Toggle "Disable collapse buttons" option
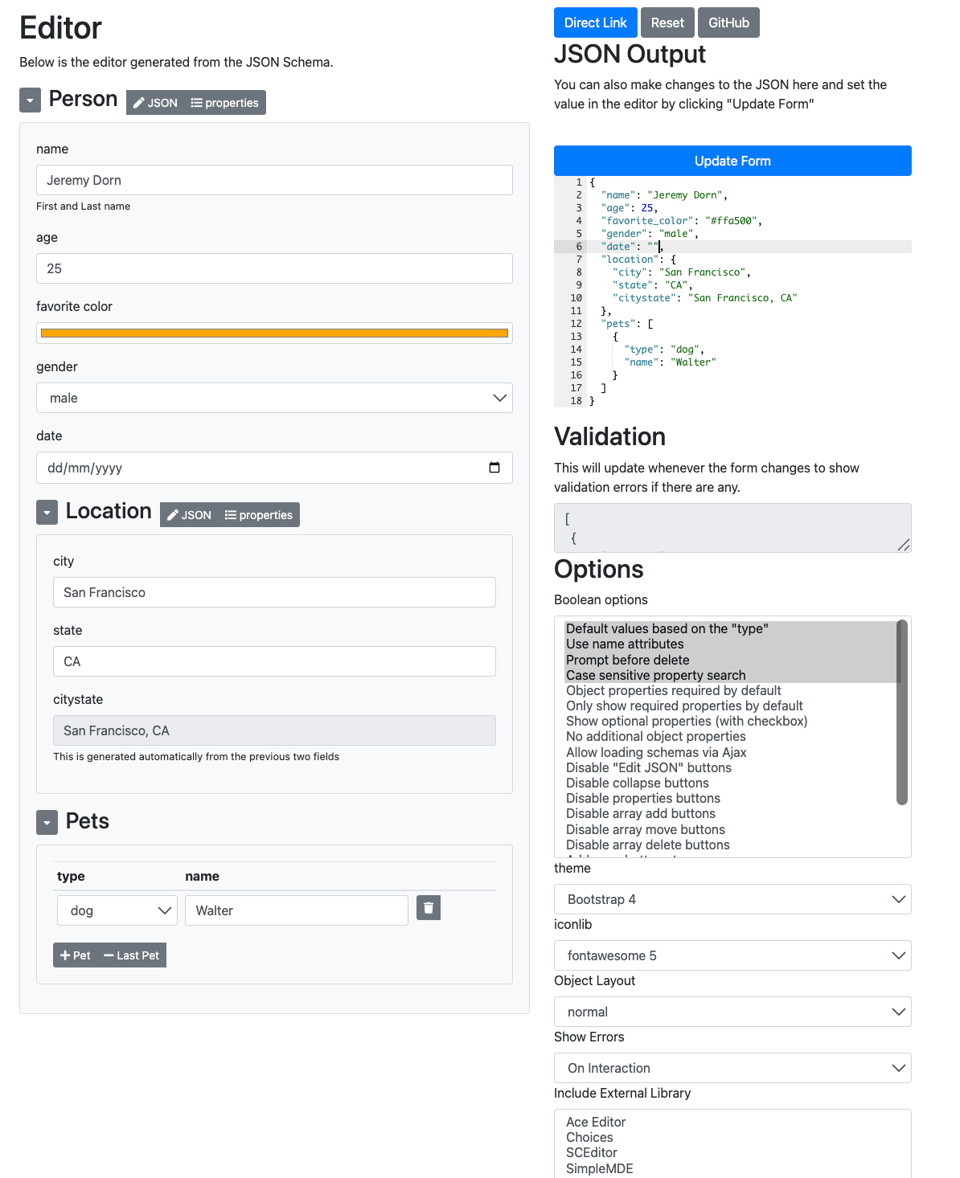The width and height of the screenshot is (960, 1178). 637,783
